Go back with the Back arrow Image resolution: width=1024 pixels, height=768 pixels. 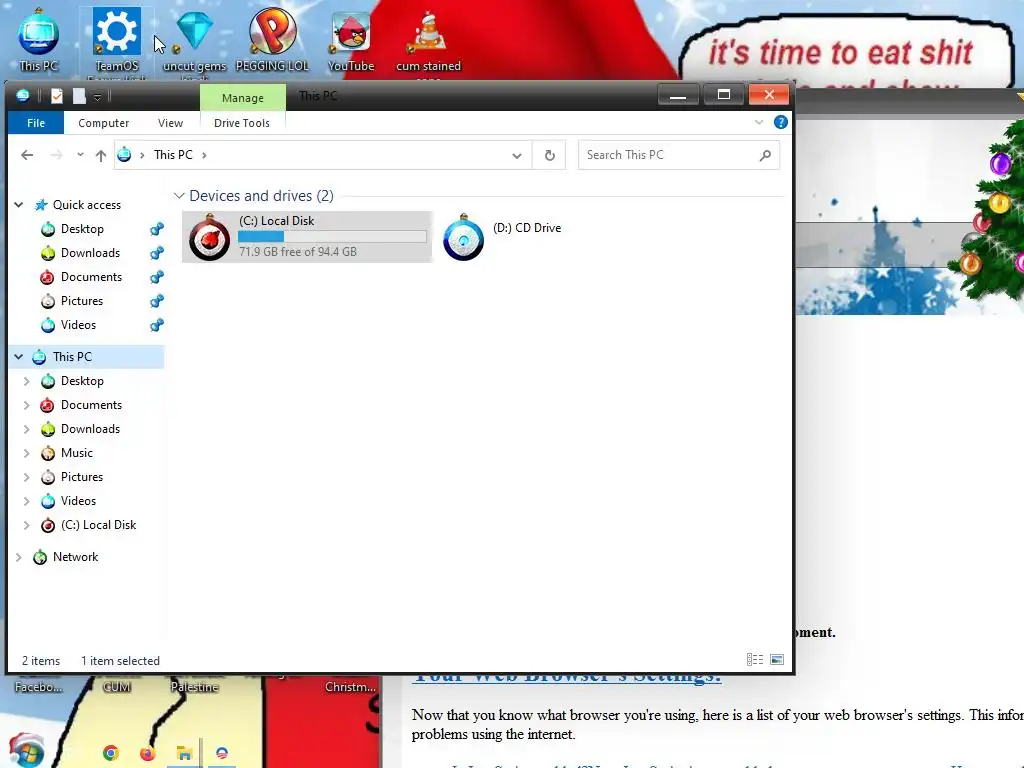(27, 155)
